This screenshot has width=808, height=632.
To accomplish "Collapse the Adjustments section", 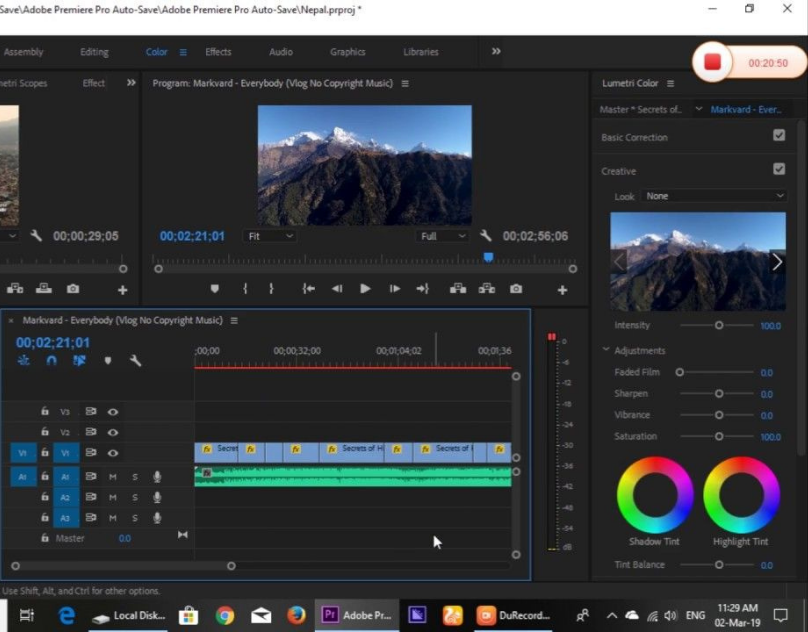I will (x=606, y=350).
